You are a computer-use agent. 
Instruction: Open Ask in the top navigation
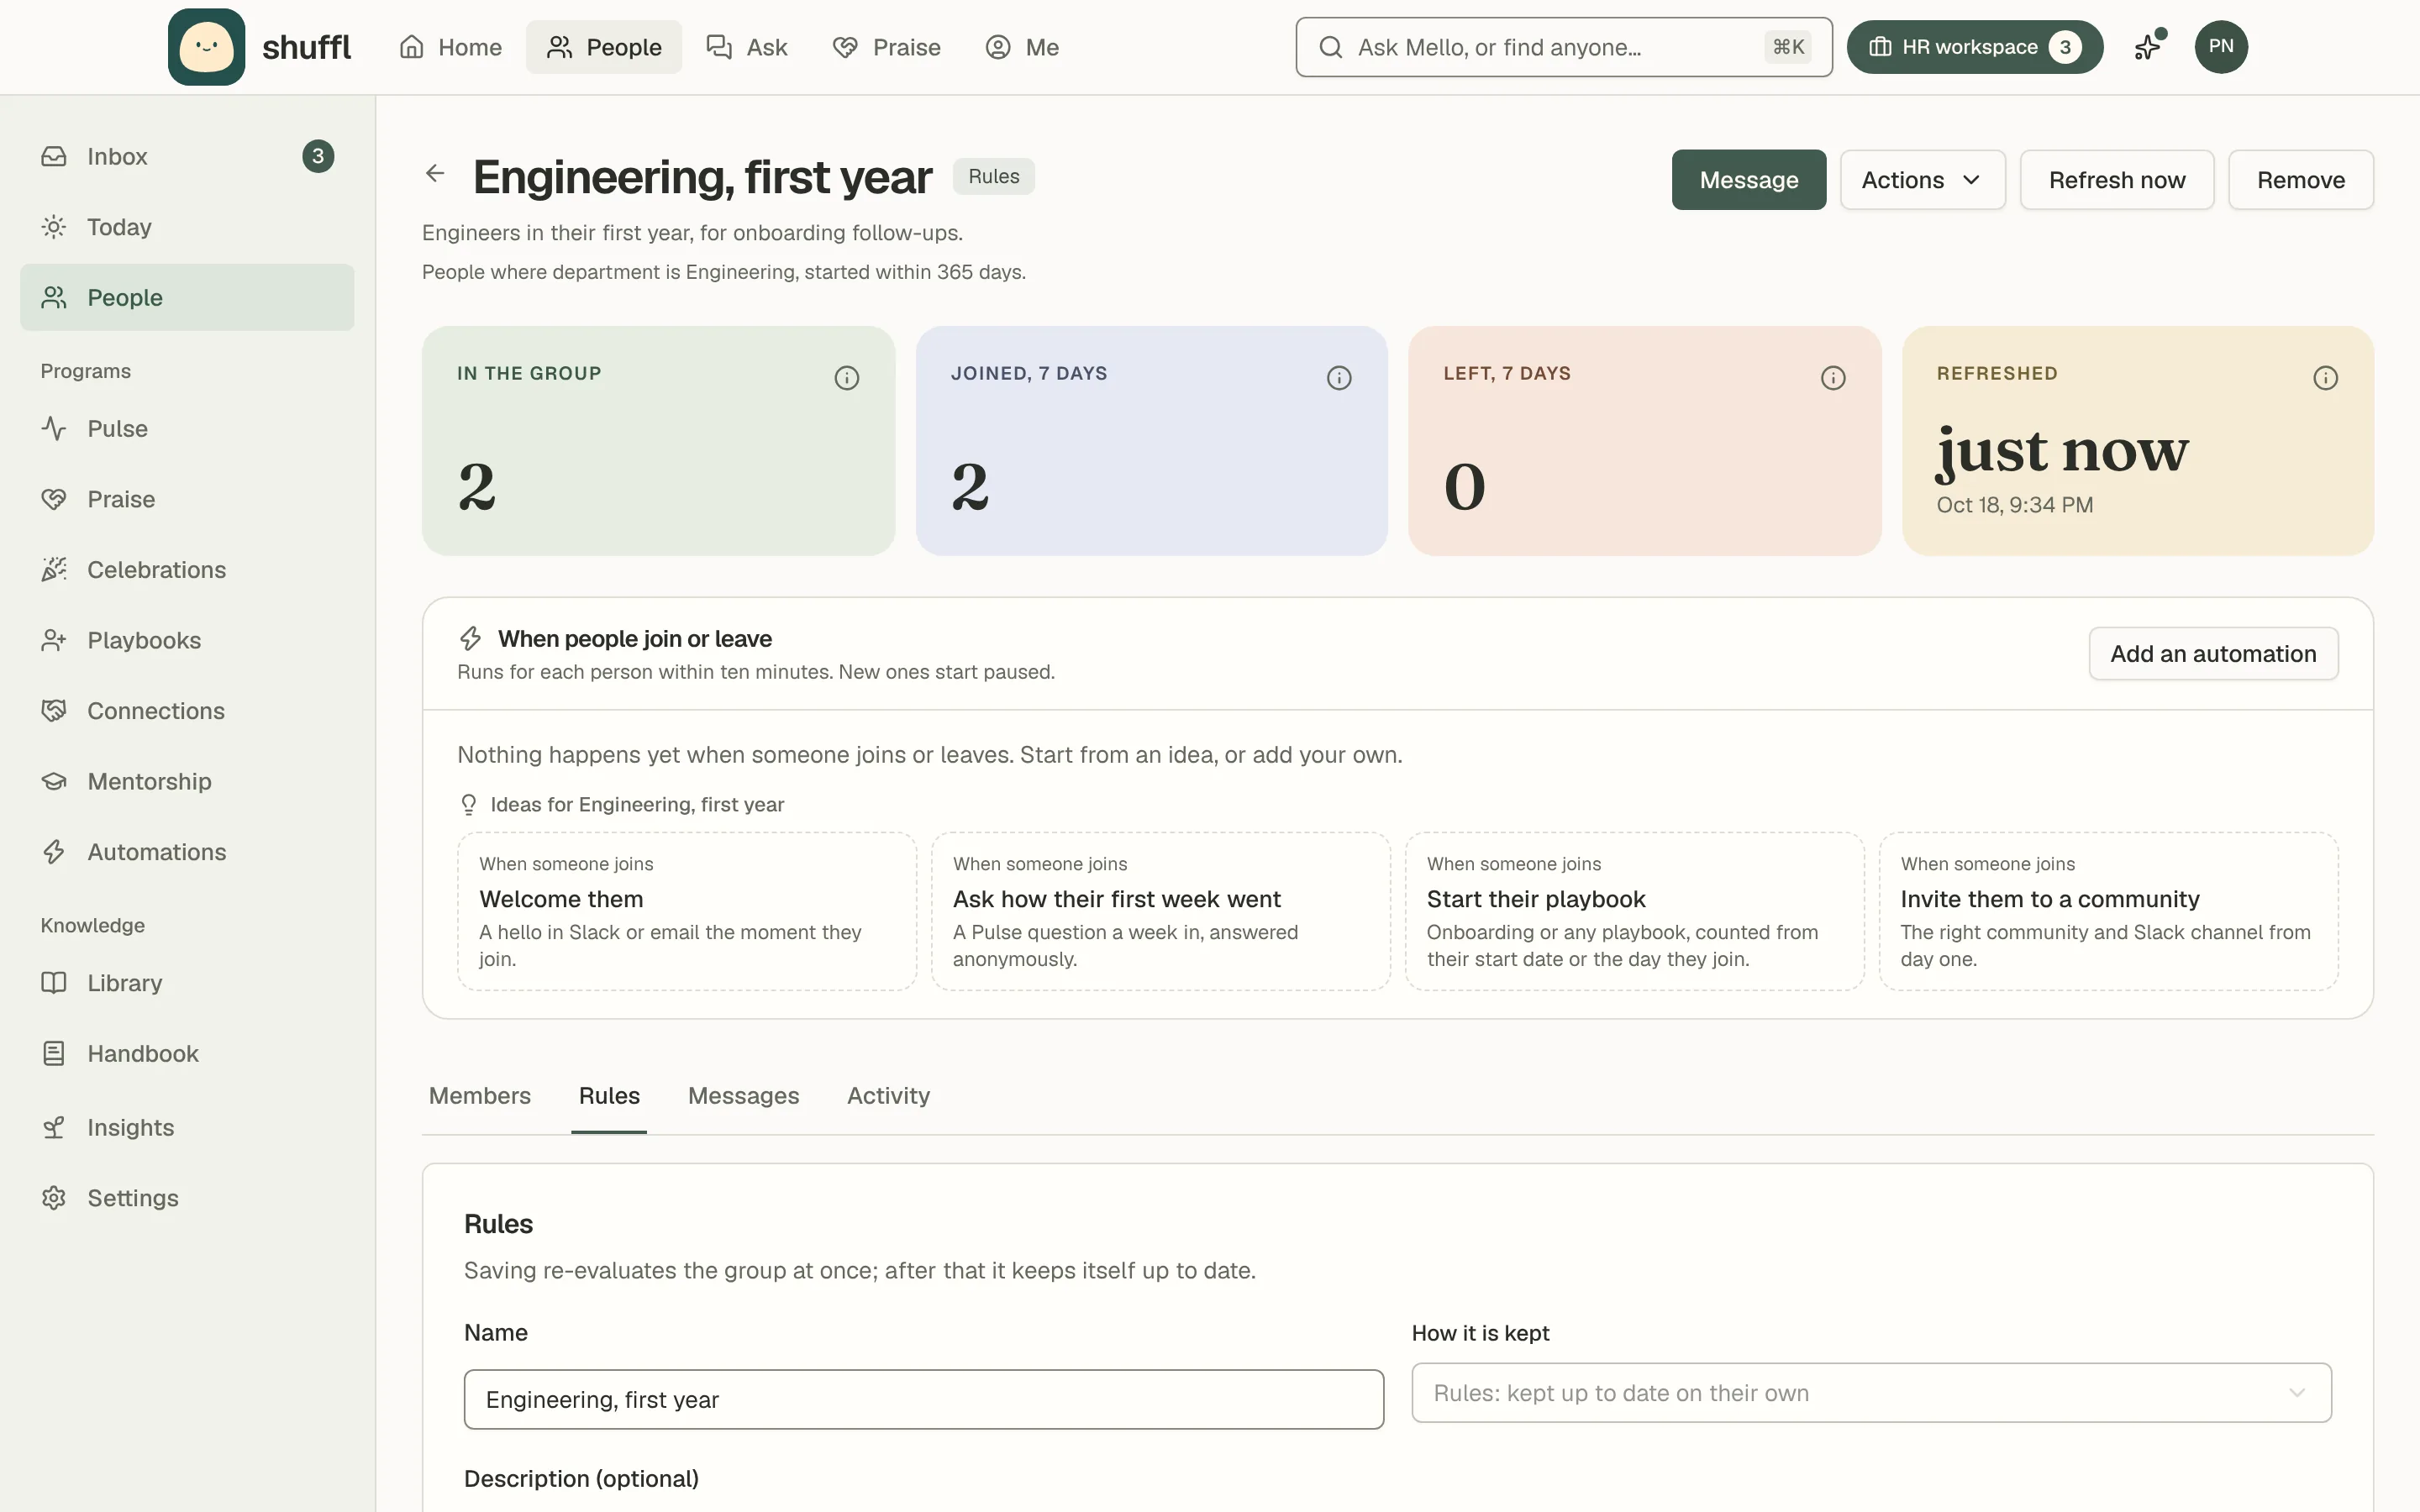(x=747, y=47)
